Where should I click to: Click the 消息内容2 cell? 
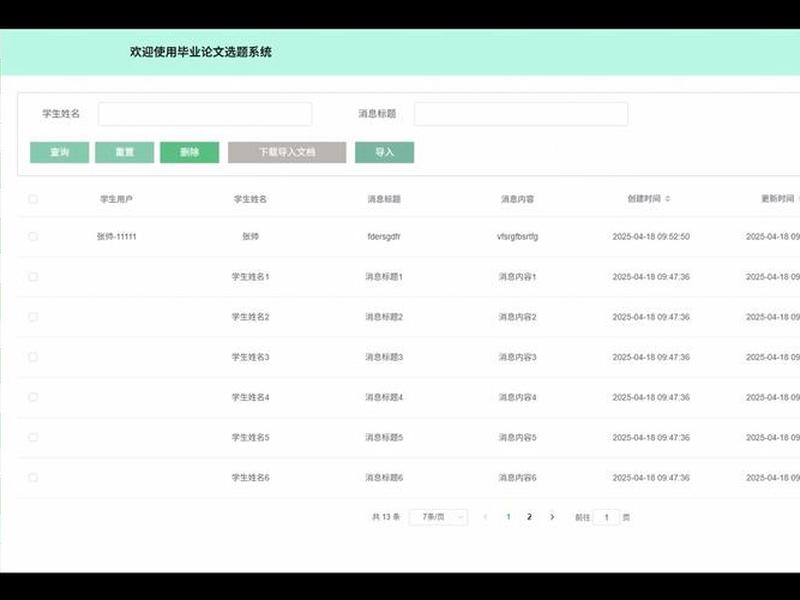point(517,317)
